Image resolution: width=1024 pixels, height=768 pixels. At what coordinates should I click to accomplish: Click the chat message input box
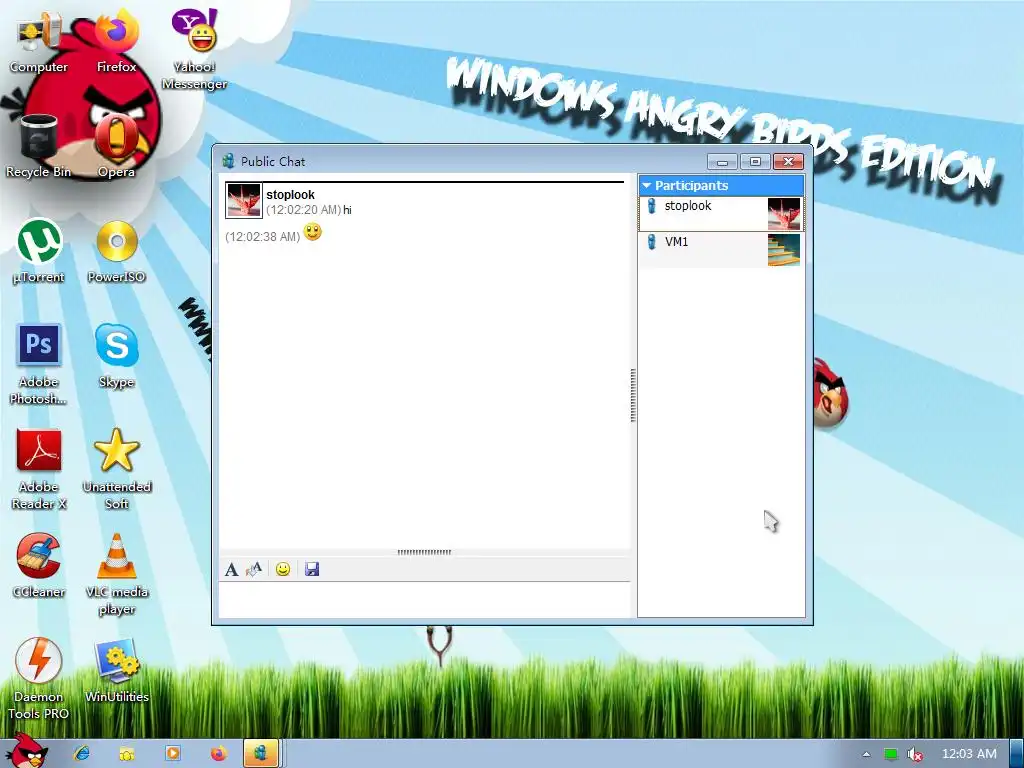coord(424,600)
